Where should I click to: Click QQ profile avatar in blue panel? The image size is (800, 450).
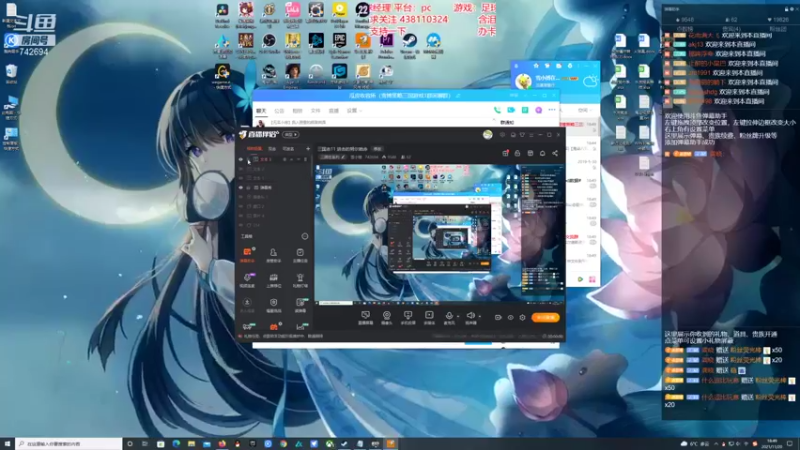pyautogui.click(x=523, y=81)
